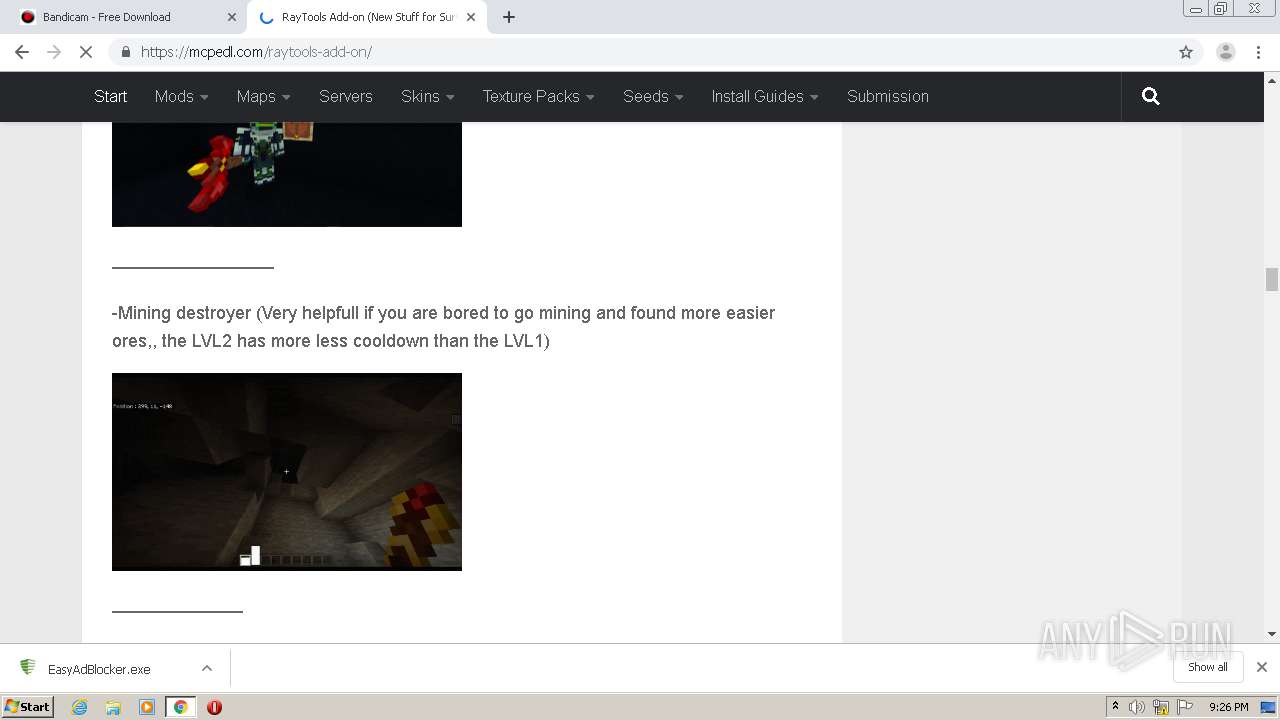The height and width of the screenshot is (720, 1280).
Task: Click the page vertical scrollbar thumb
Action: click(x=1272, y=279)
